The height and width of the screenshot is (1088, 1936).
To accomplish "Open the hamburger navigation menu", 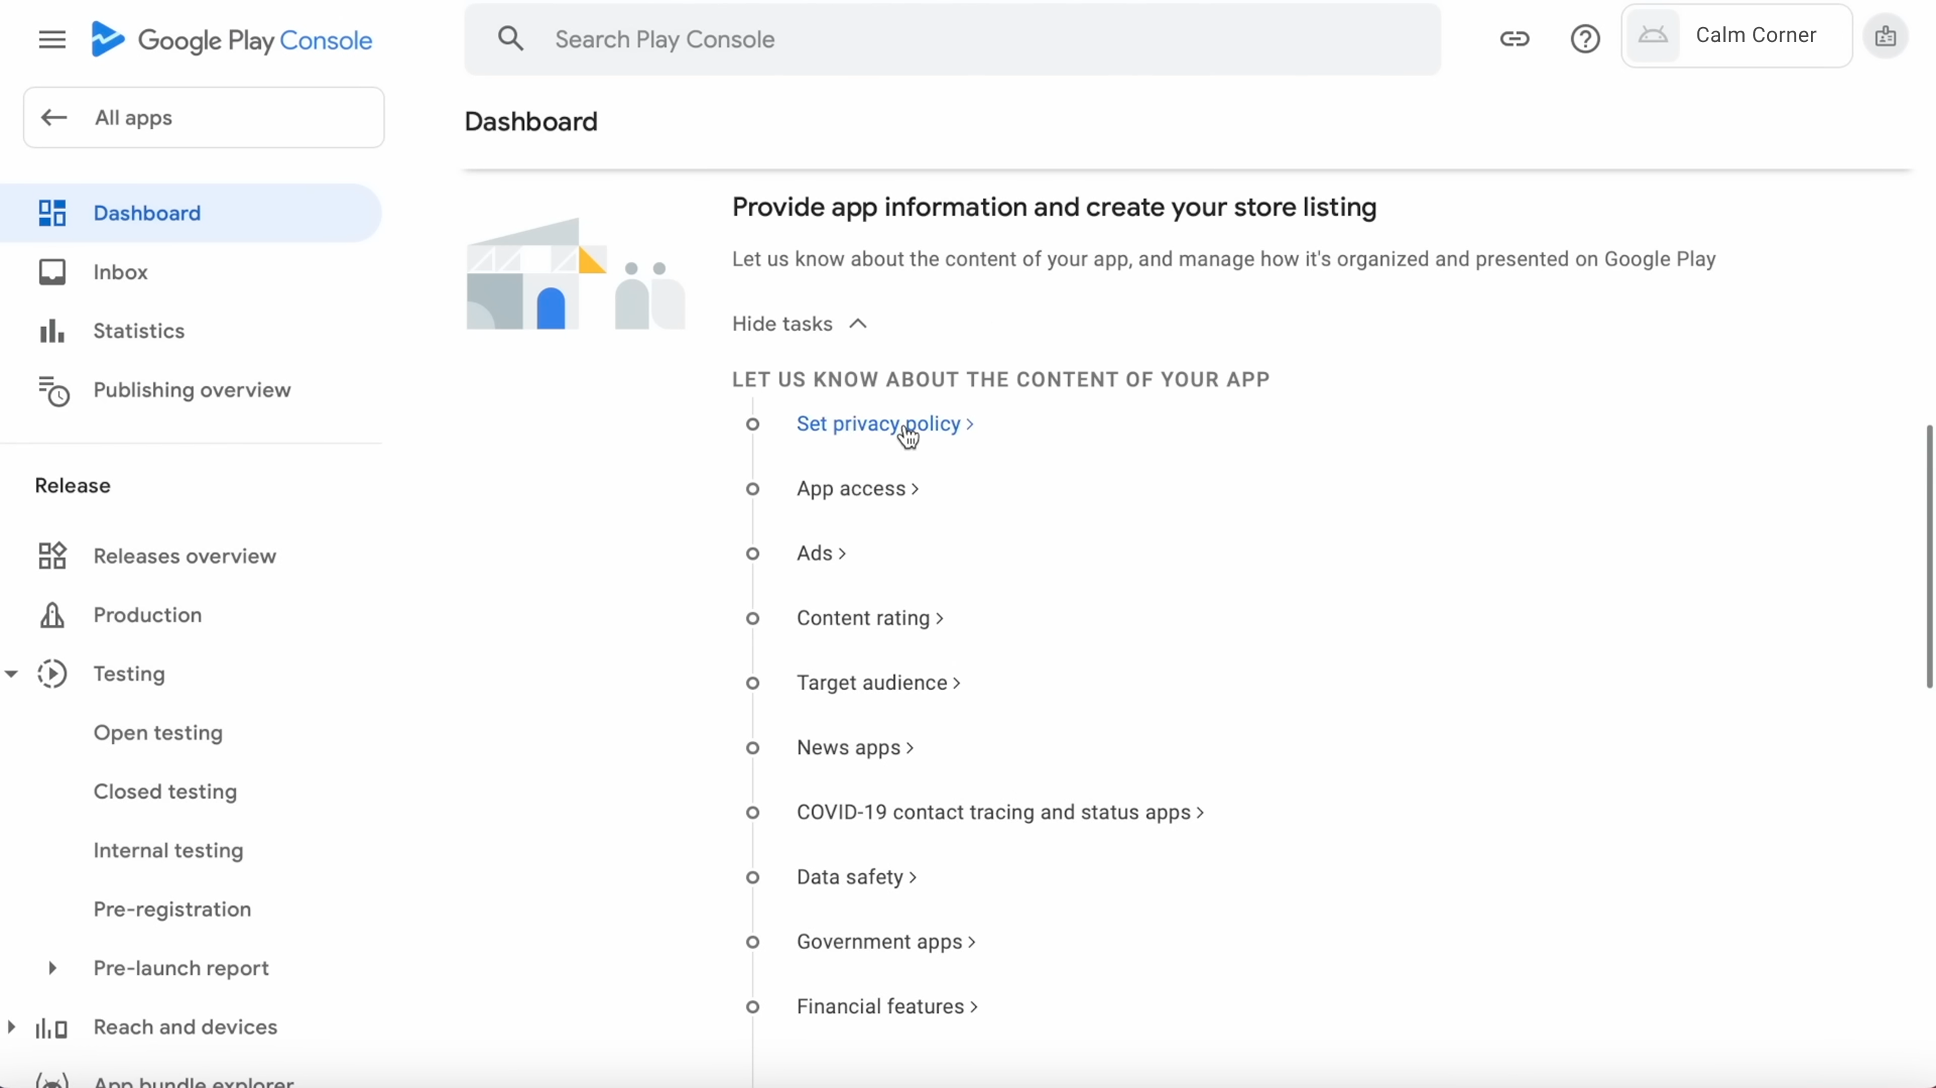I will [52, 40].
